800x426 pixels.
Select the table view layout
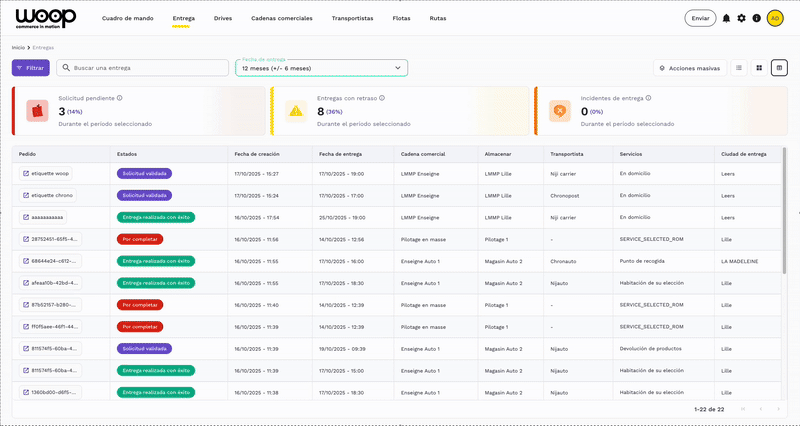[x=779, y=68]
